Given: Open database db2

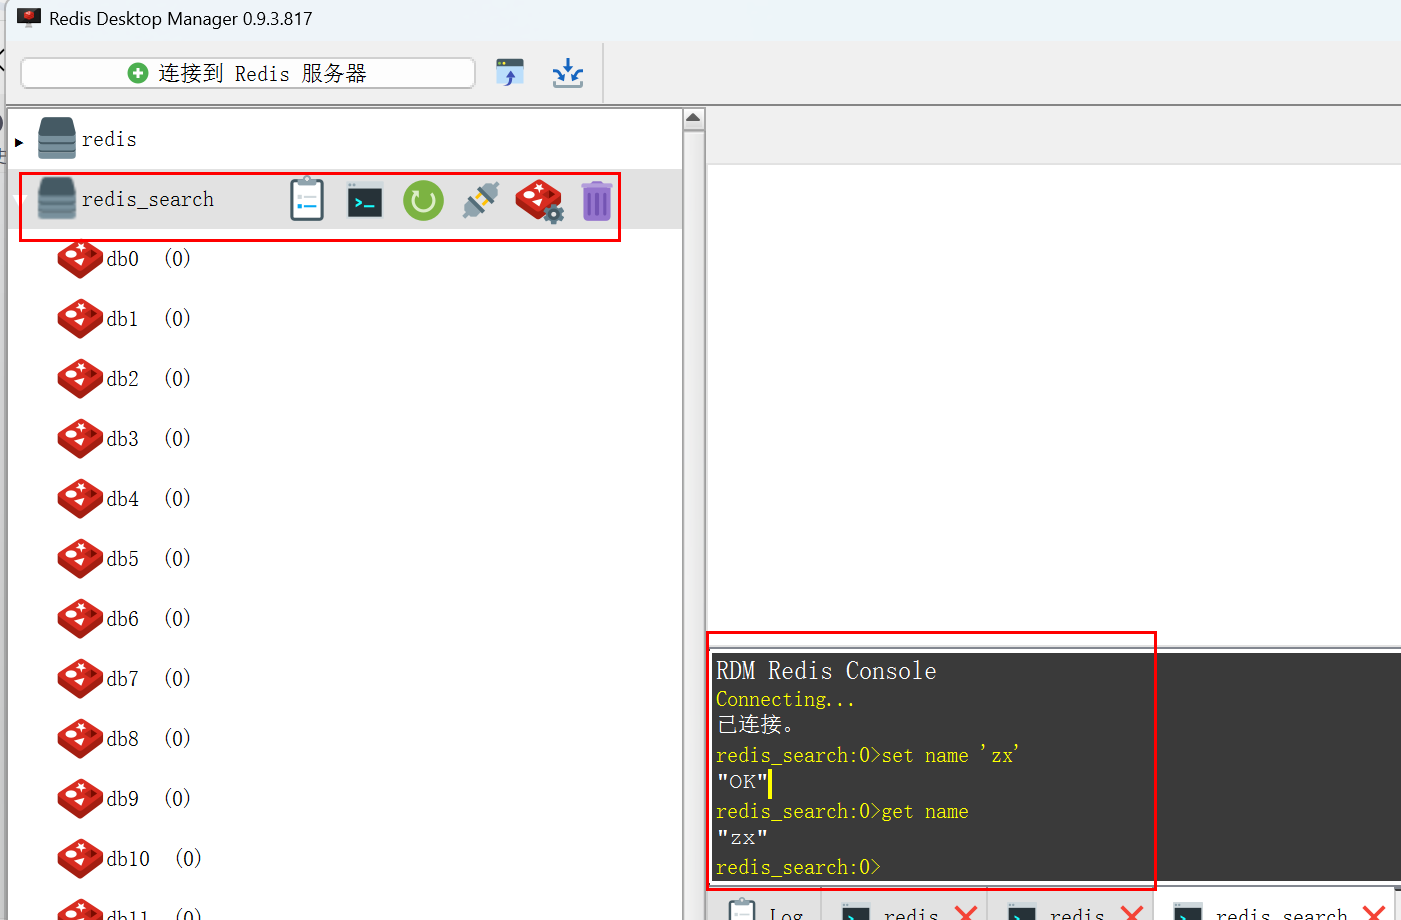Looking at the screenshot, I should coord(124,379).
